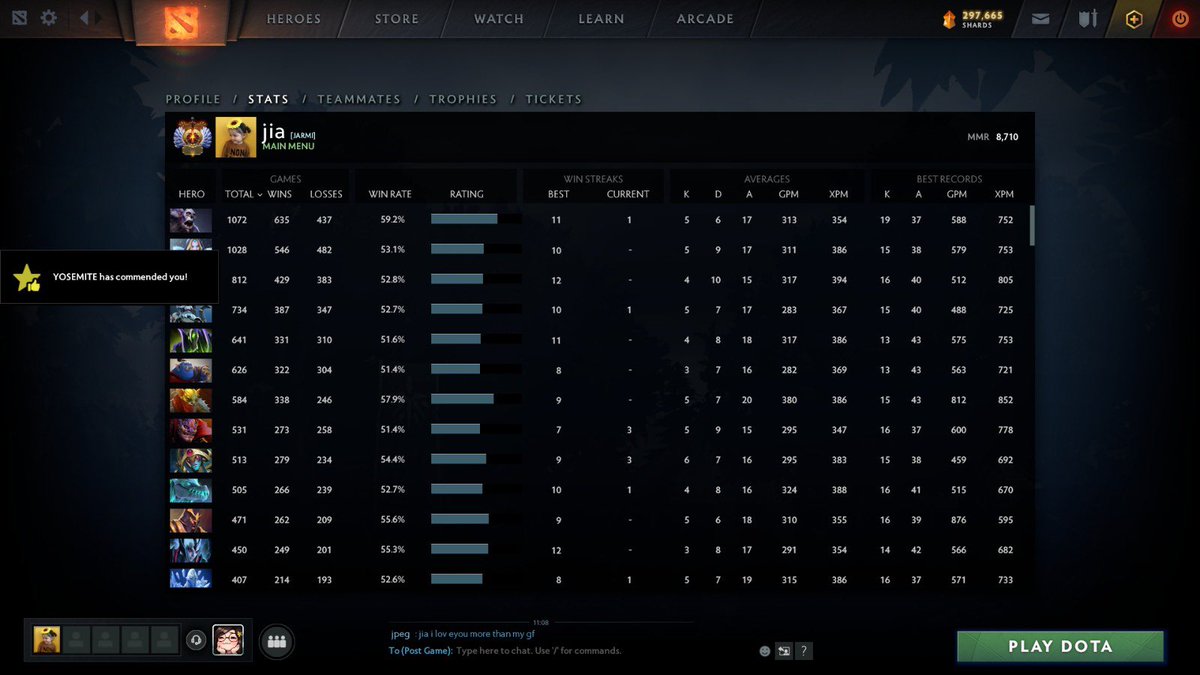1200x675 pixels.
Task: Click the back arrow in top bar
Action: coord(84,18)
